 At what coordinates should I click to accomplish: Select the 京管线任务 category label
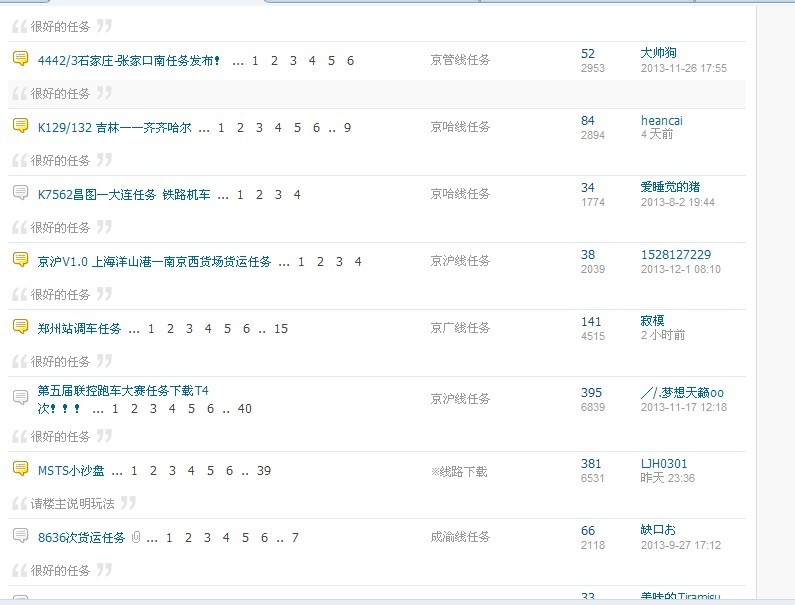[460, 60]
